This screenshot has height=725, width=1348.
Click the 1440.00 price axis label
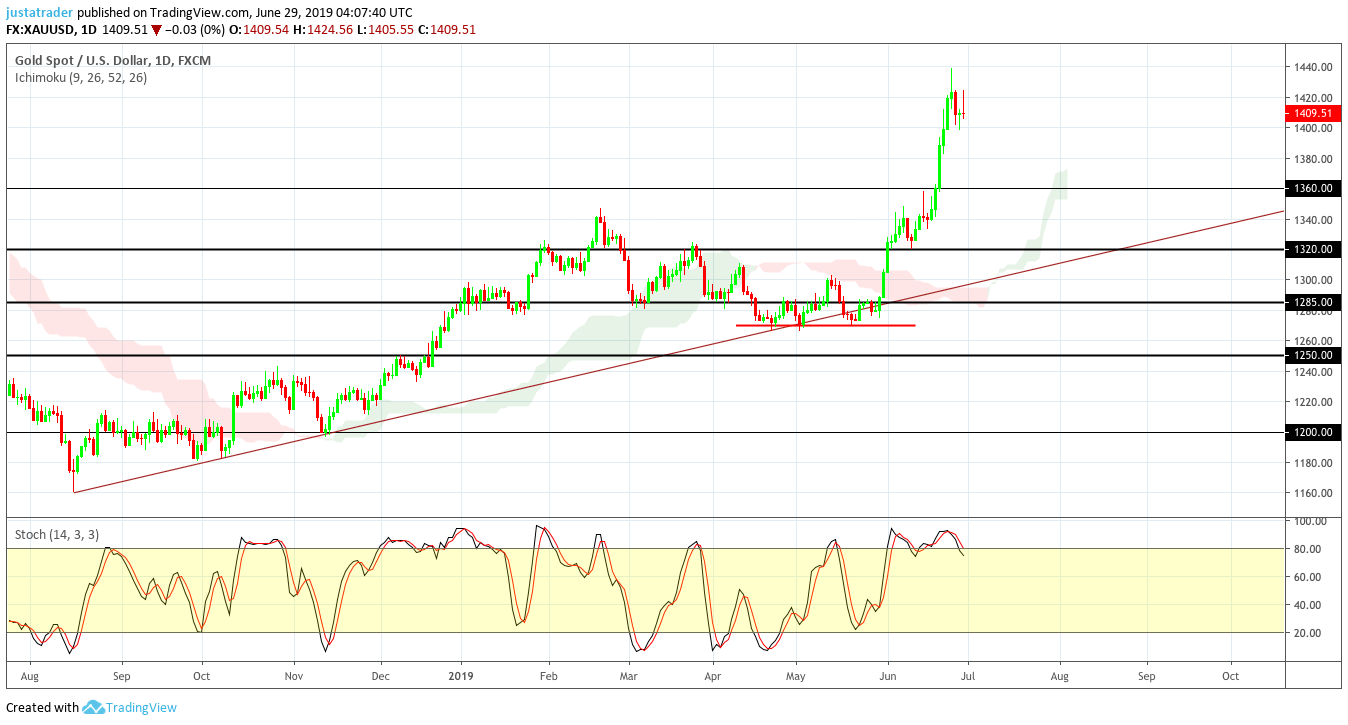click(x=1313, y=67)
